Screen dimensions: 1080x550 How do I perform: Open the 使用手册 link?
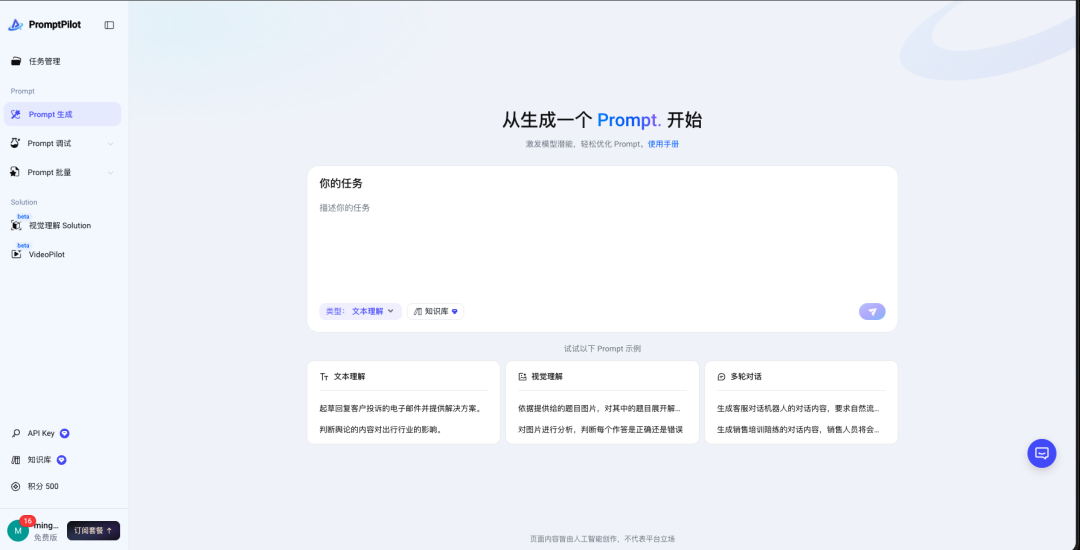663,145
